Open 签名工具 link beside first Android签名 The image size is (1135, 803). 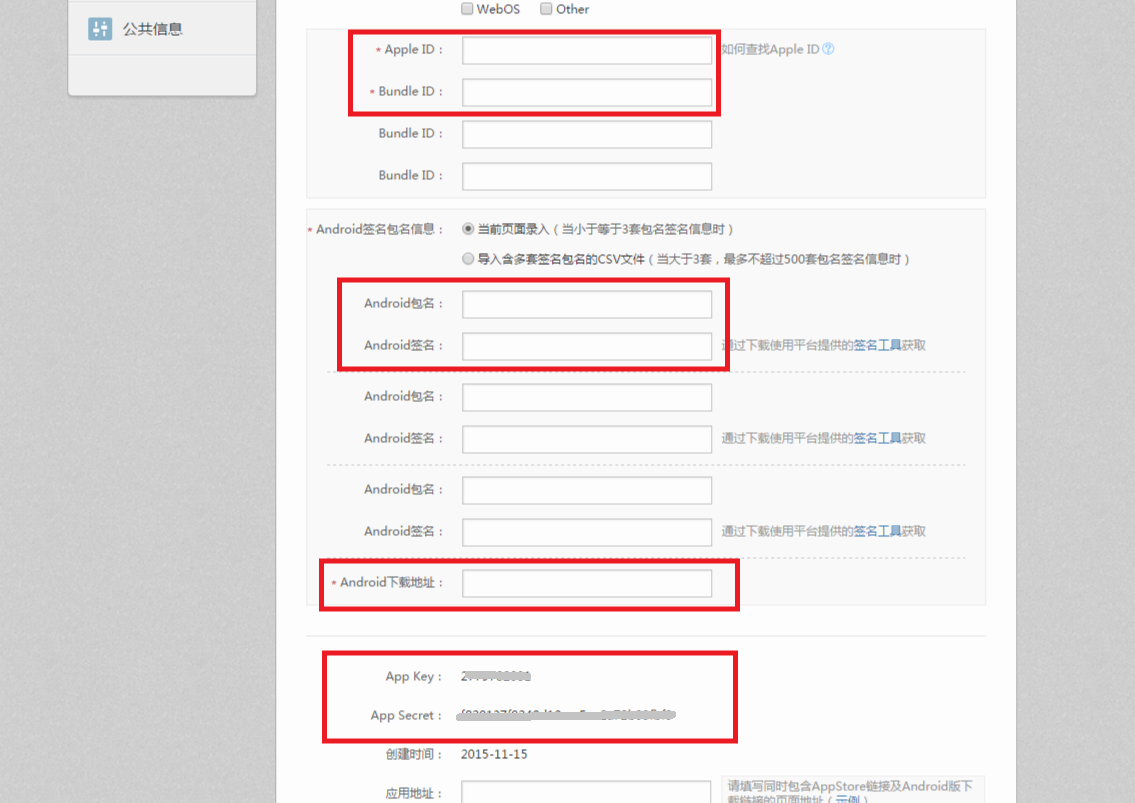tap(877, 346)
